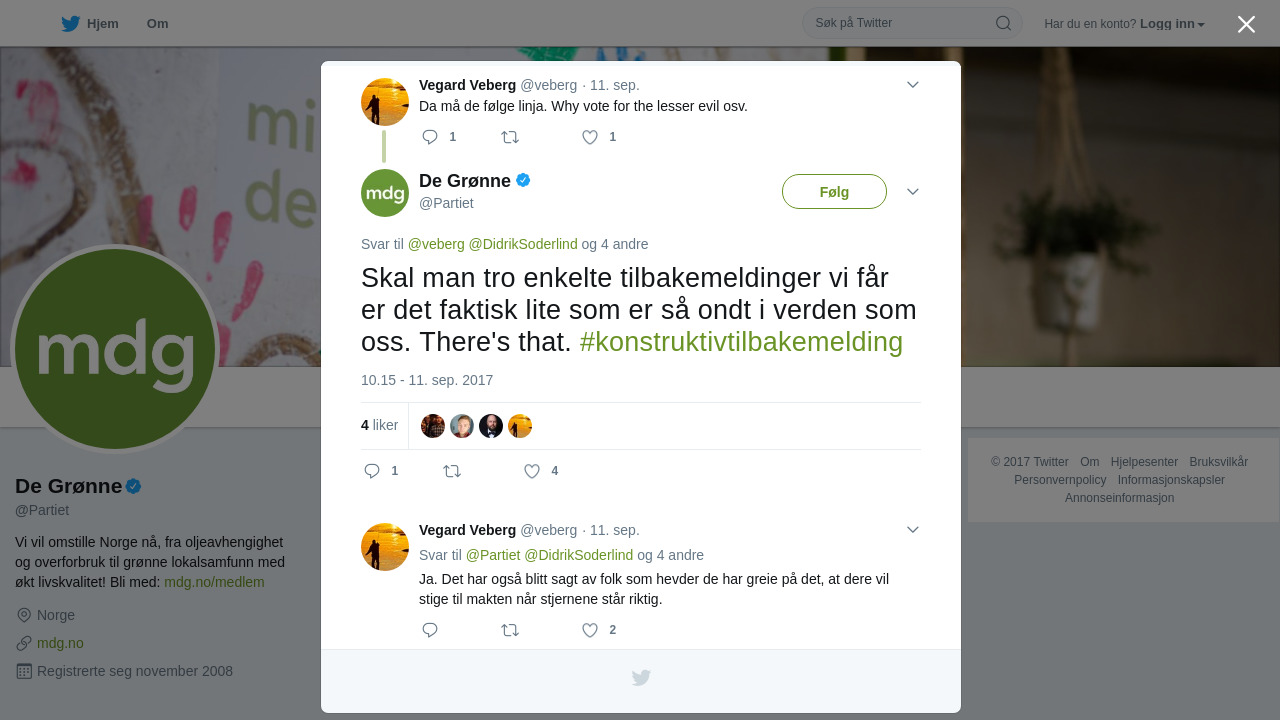Image resolution: width=1280 pixels, height=720 pixels.
Task: Go to the Hjem tab
Action: (90, 23)
